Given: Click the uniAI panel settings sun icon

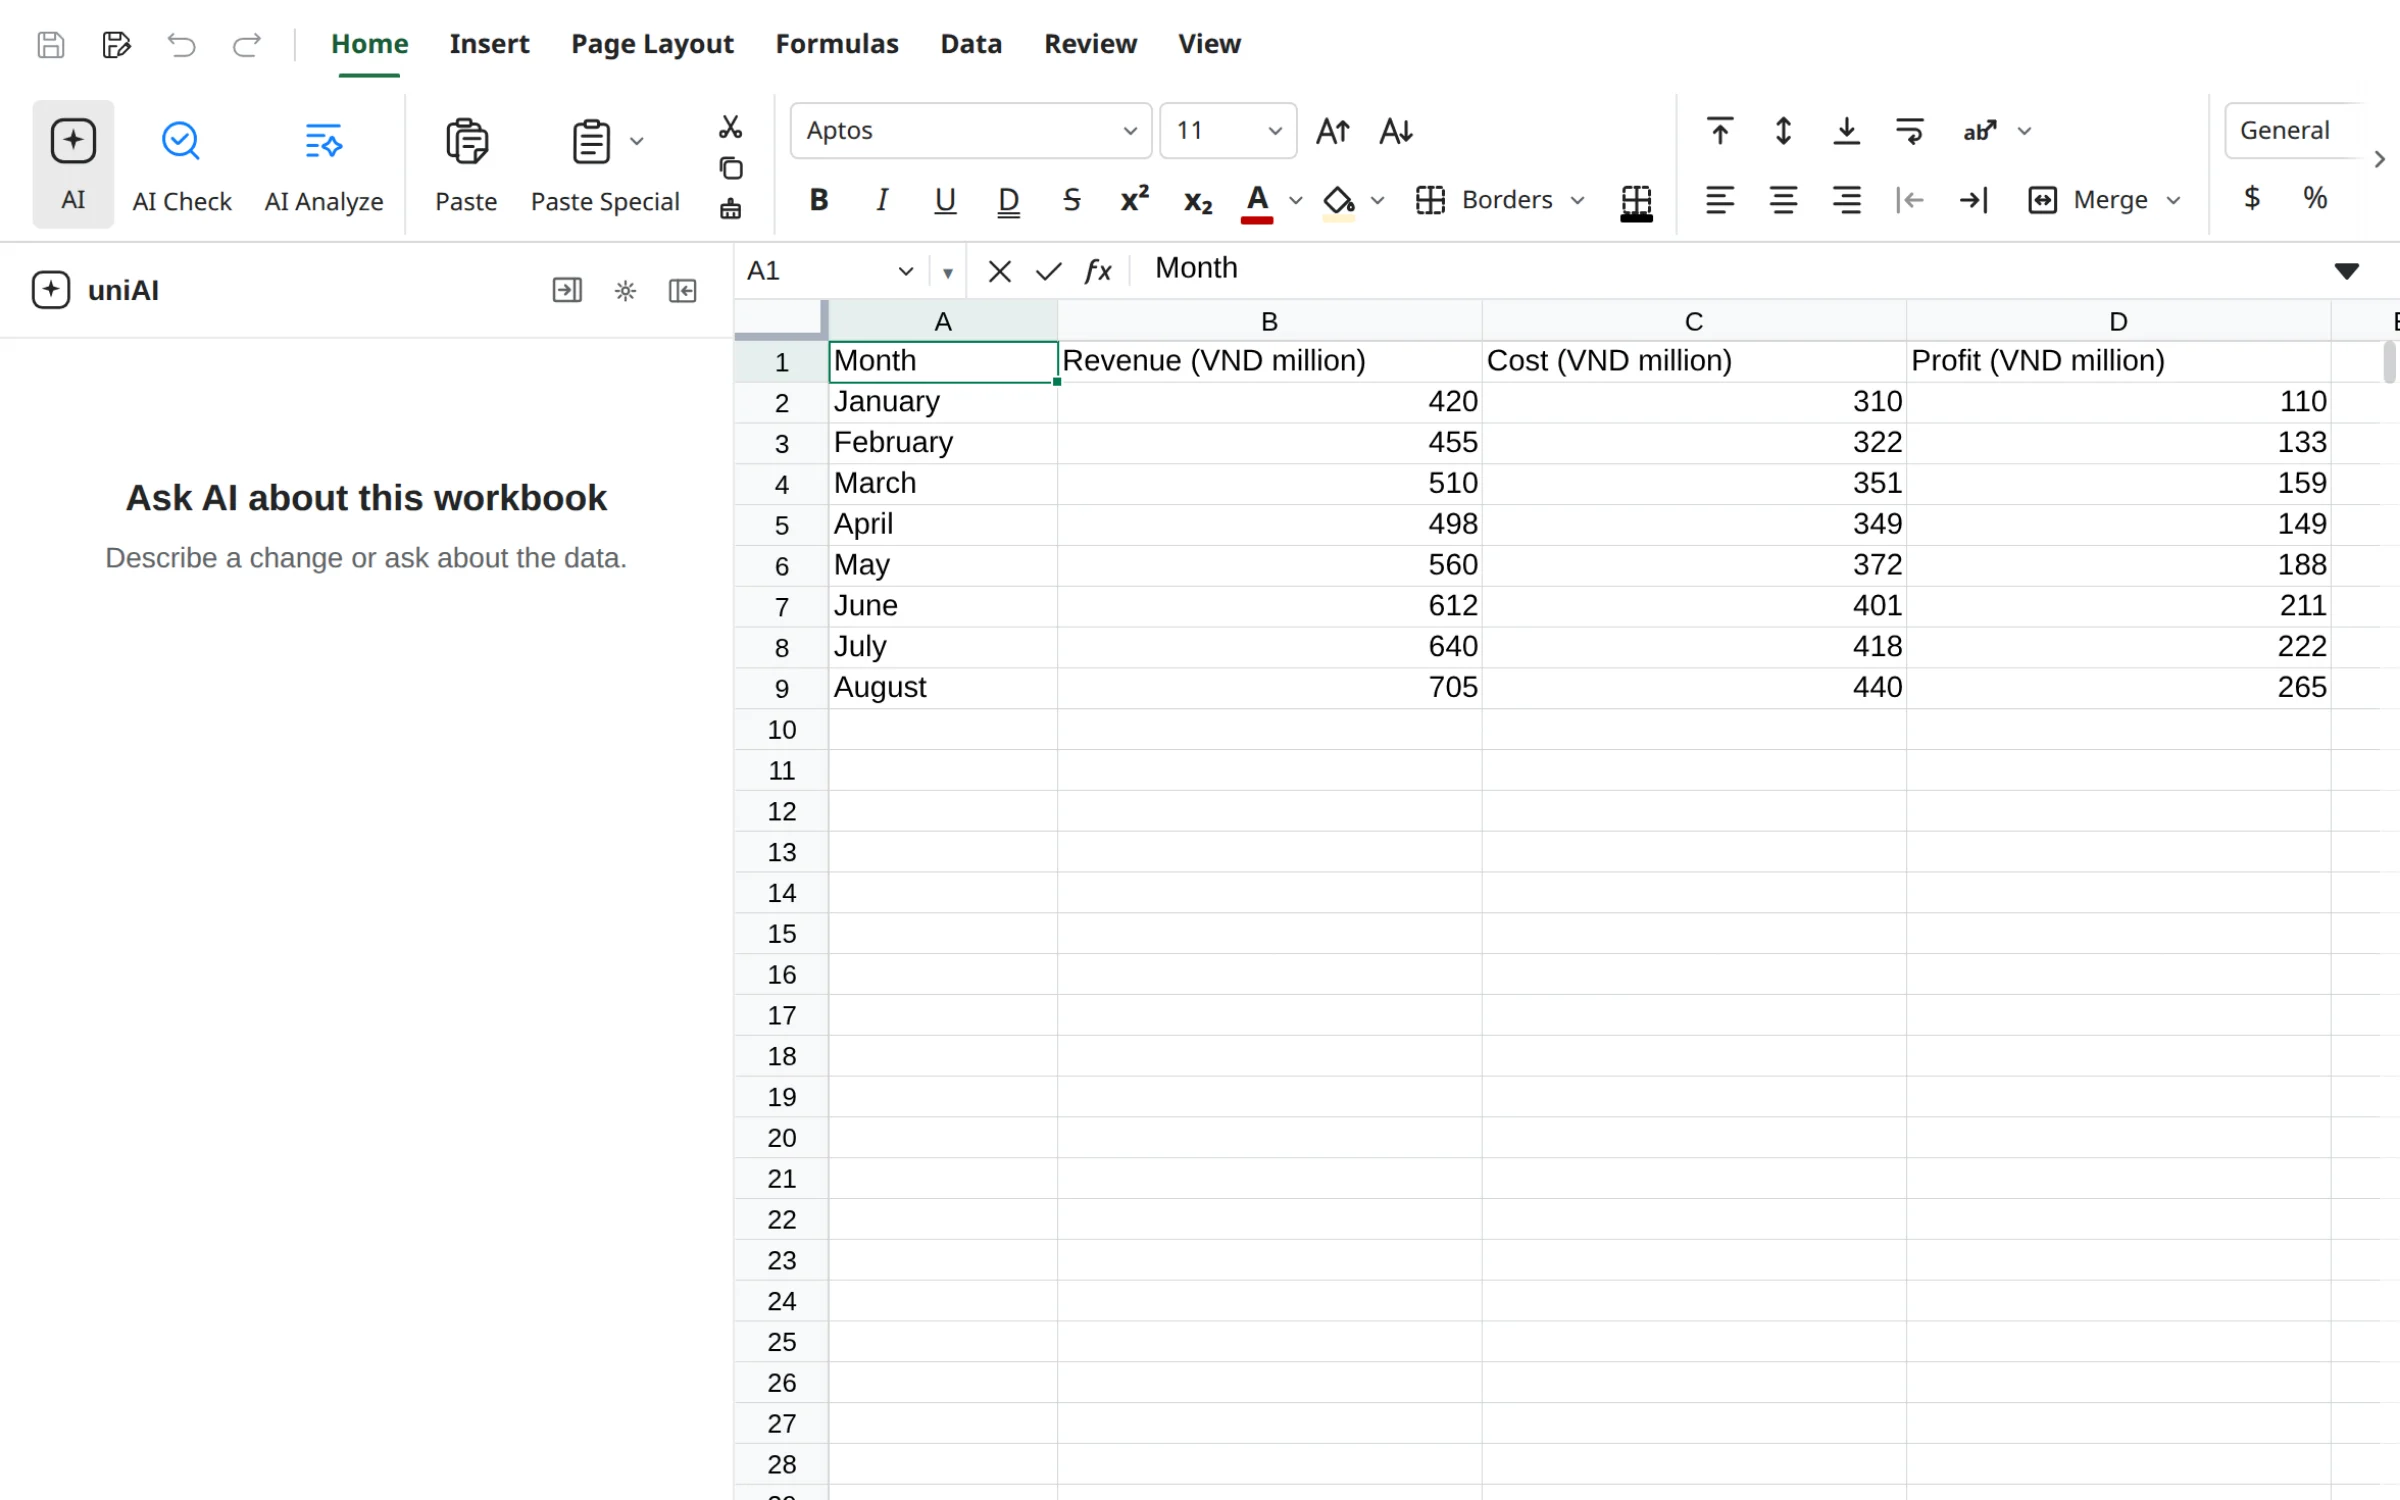Looking at the screenshot, I should (x=626, y=291).
